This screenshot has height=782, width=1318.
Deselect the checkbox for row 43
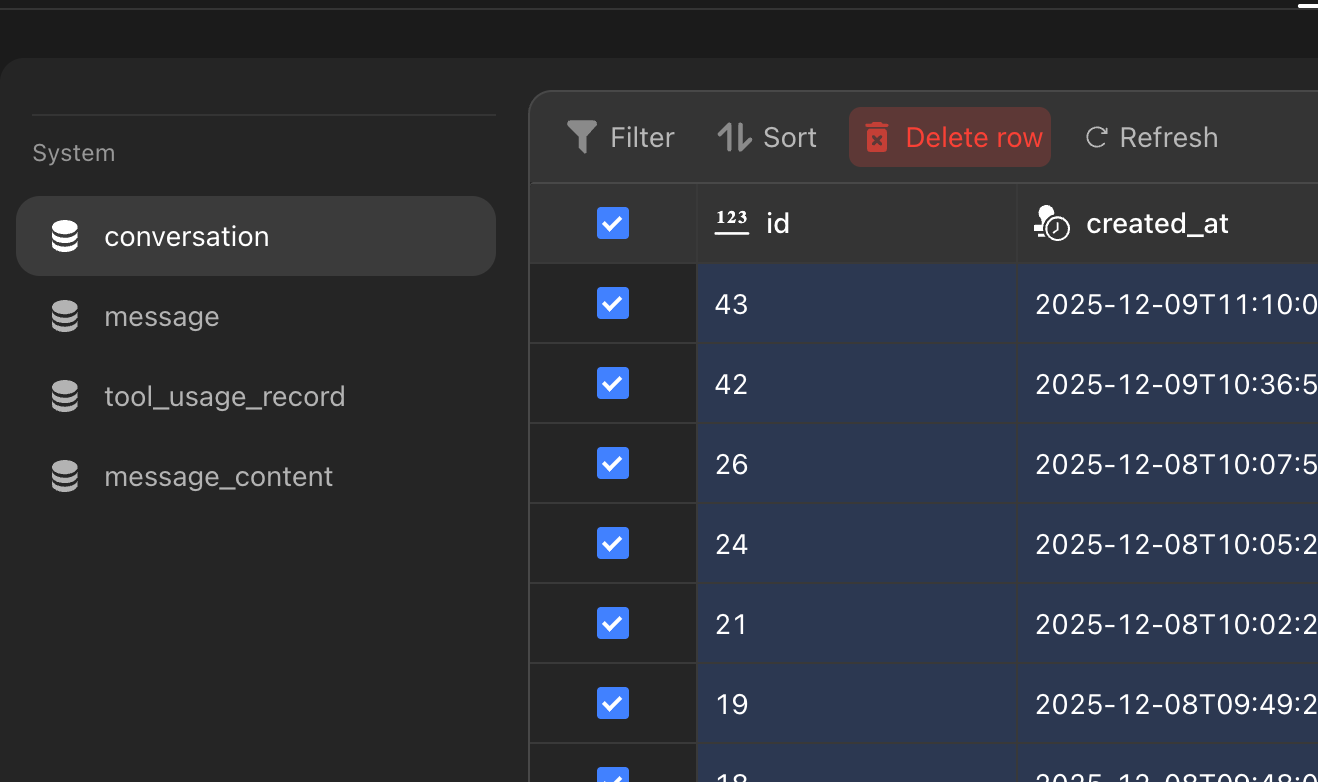pyautogui.click(x=613, y=303)
